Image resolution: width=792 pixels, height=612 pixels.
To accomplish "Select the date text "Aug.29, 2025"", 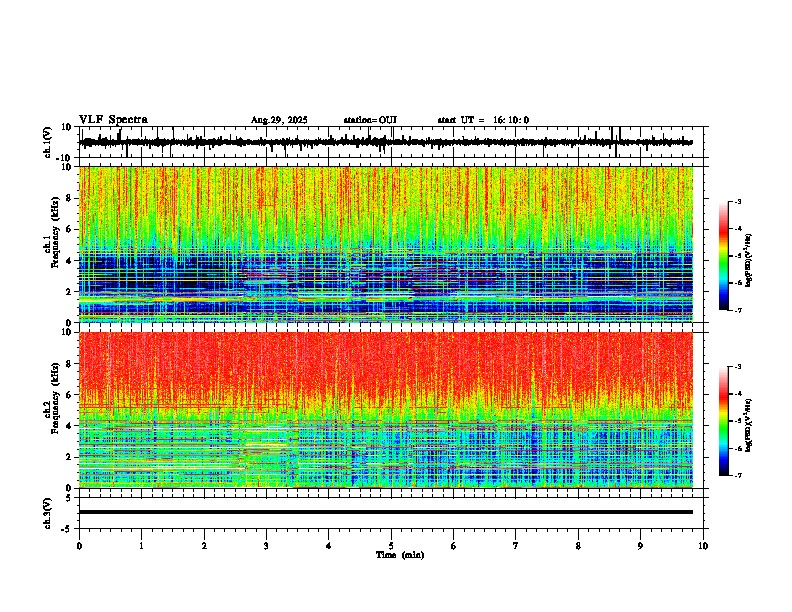I will click(279, 120).
